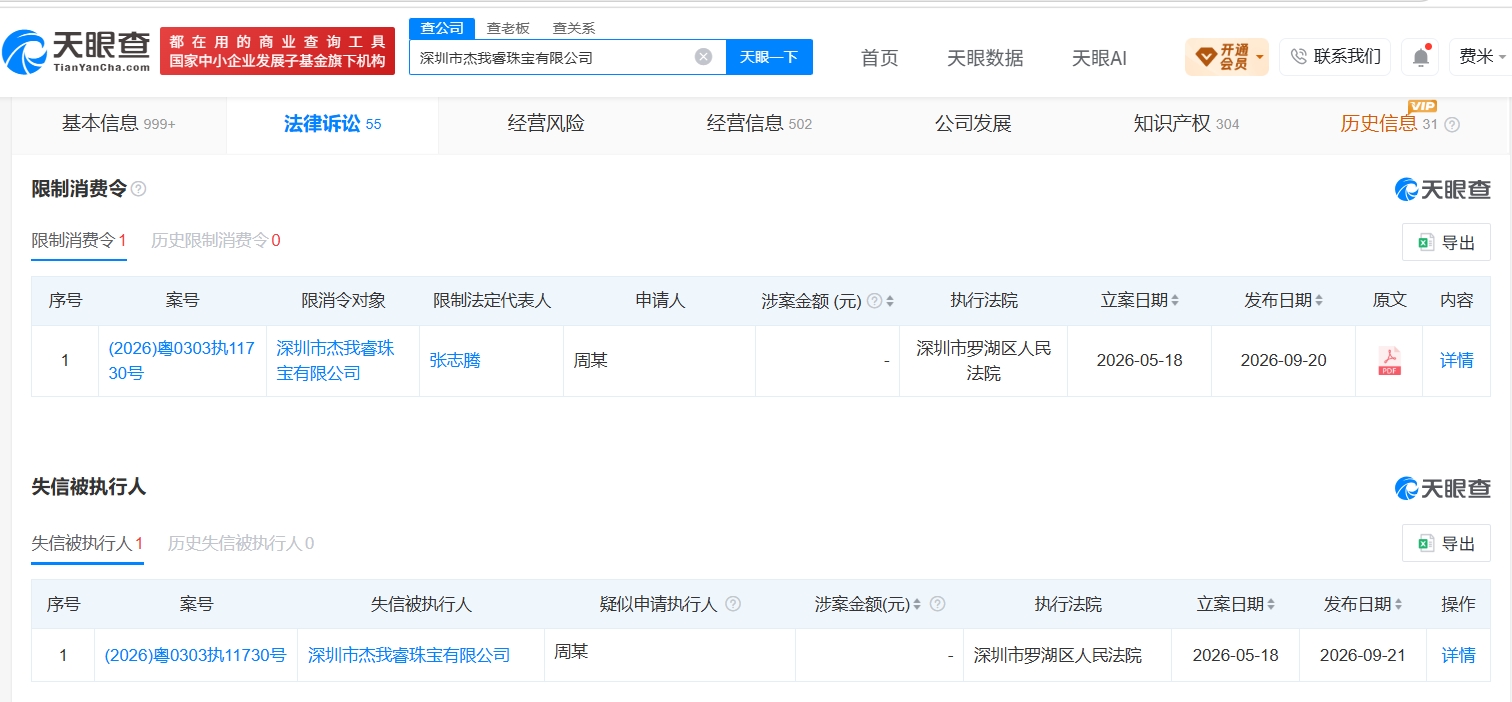Click help icon next to 历史信息 tab
Viewport: 1512px width, 702px height.
(x=1452, y=125)
